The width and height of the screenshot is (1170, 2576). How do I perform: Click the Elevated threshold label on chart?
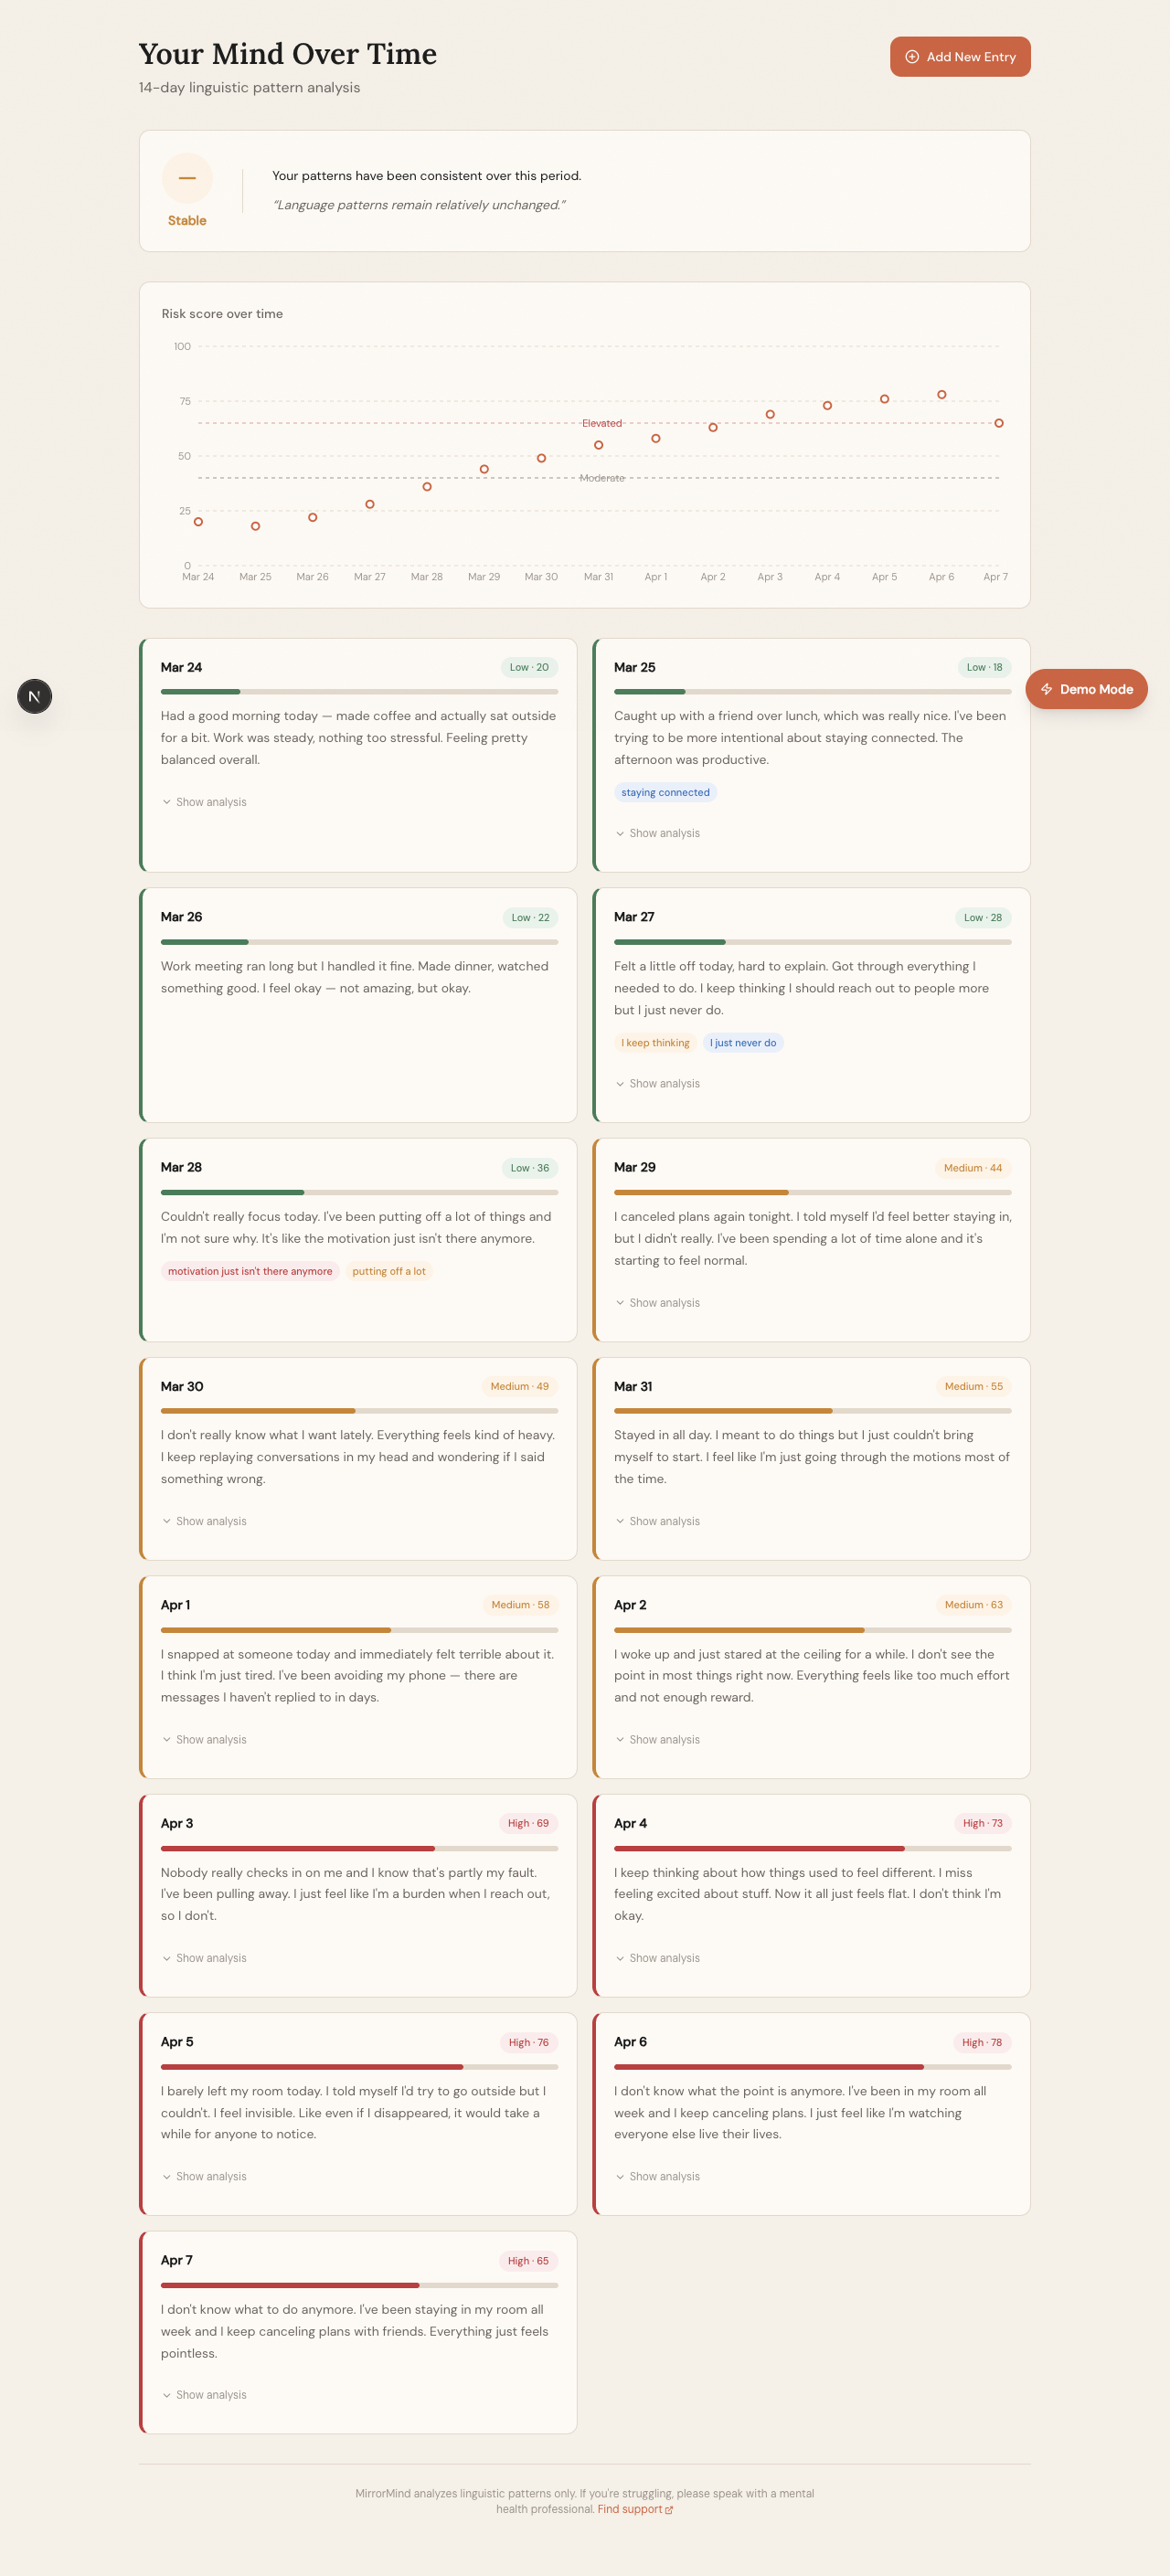point(602,423)
